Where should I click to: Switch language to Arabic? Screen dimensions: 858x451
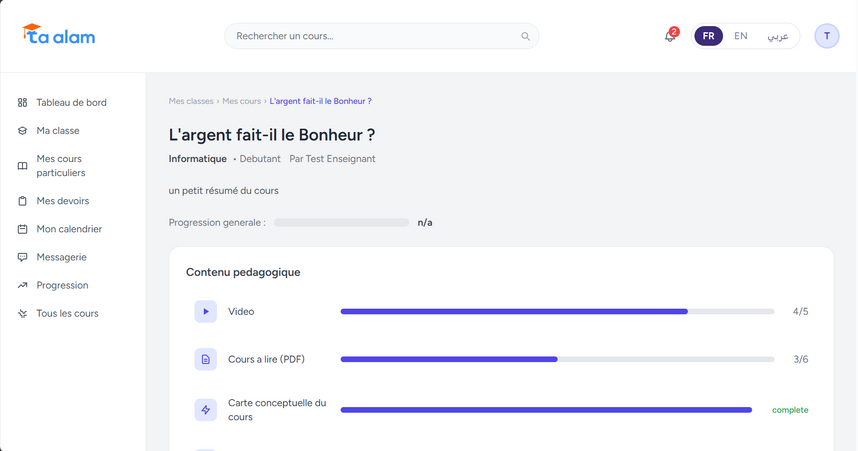click(778, 36)
